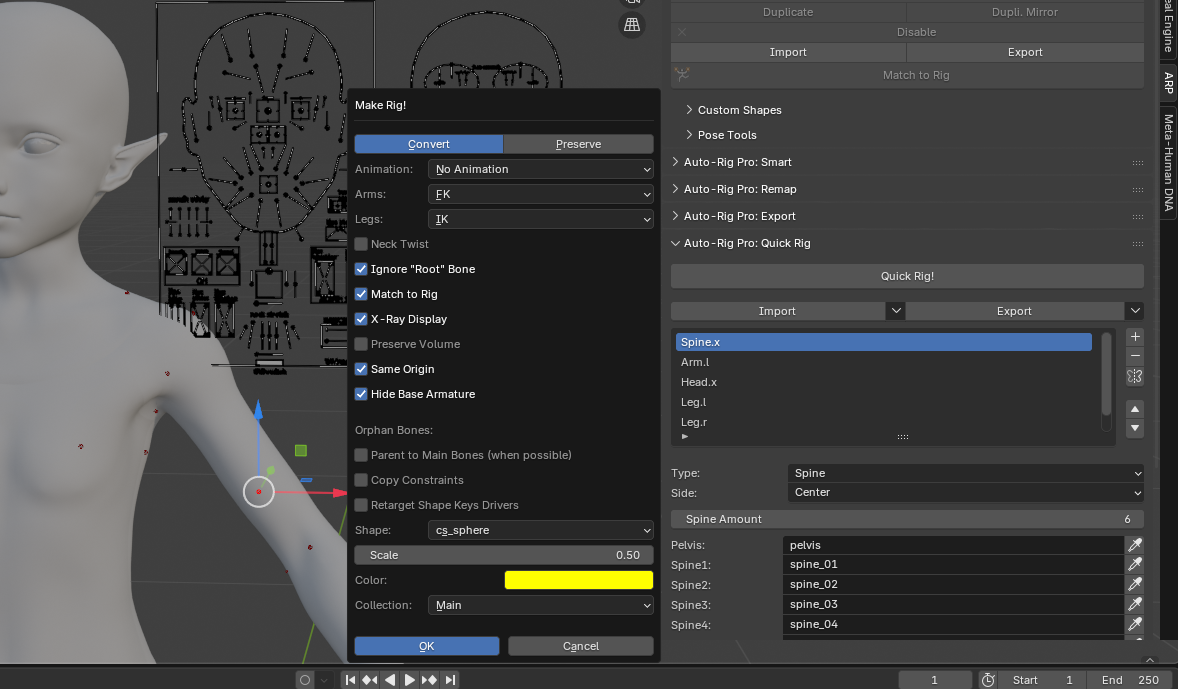Remove selected limb with the minus icon
The height and width of the screenshot is (689, 1178).
point(1135,356)
